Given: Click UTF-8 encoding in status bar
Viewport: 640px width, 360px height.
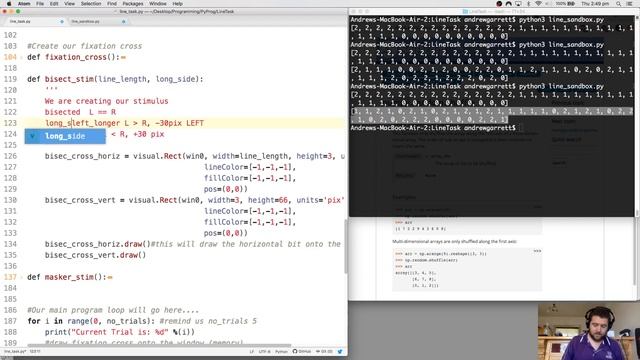Looking at the screenshot, I should 264,351.
